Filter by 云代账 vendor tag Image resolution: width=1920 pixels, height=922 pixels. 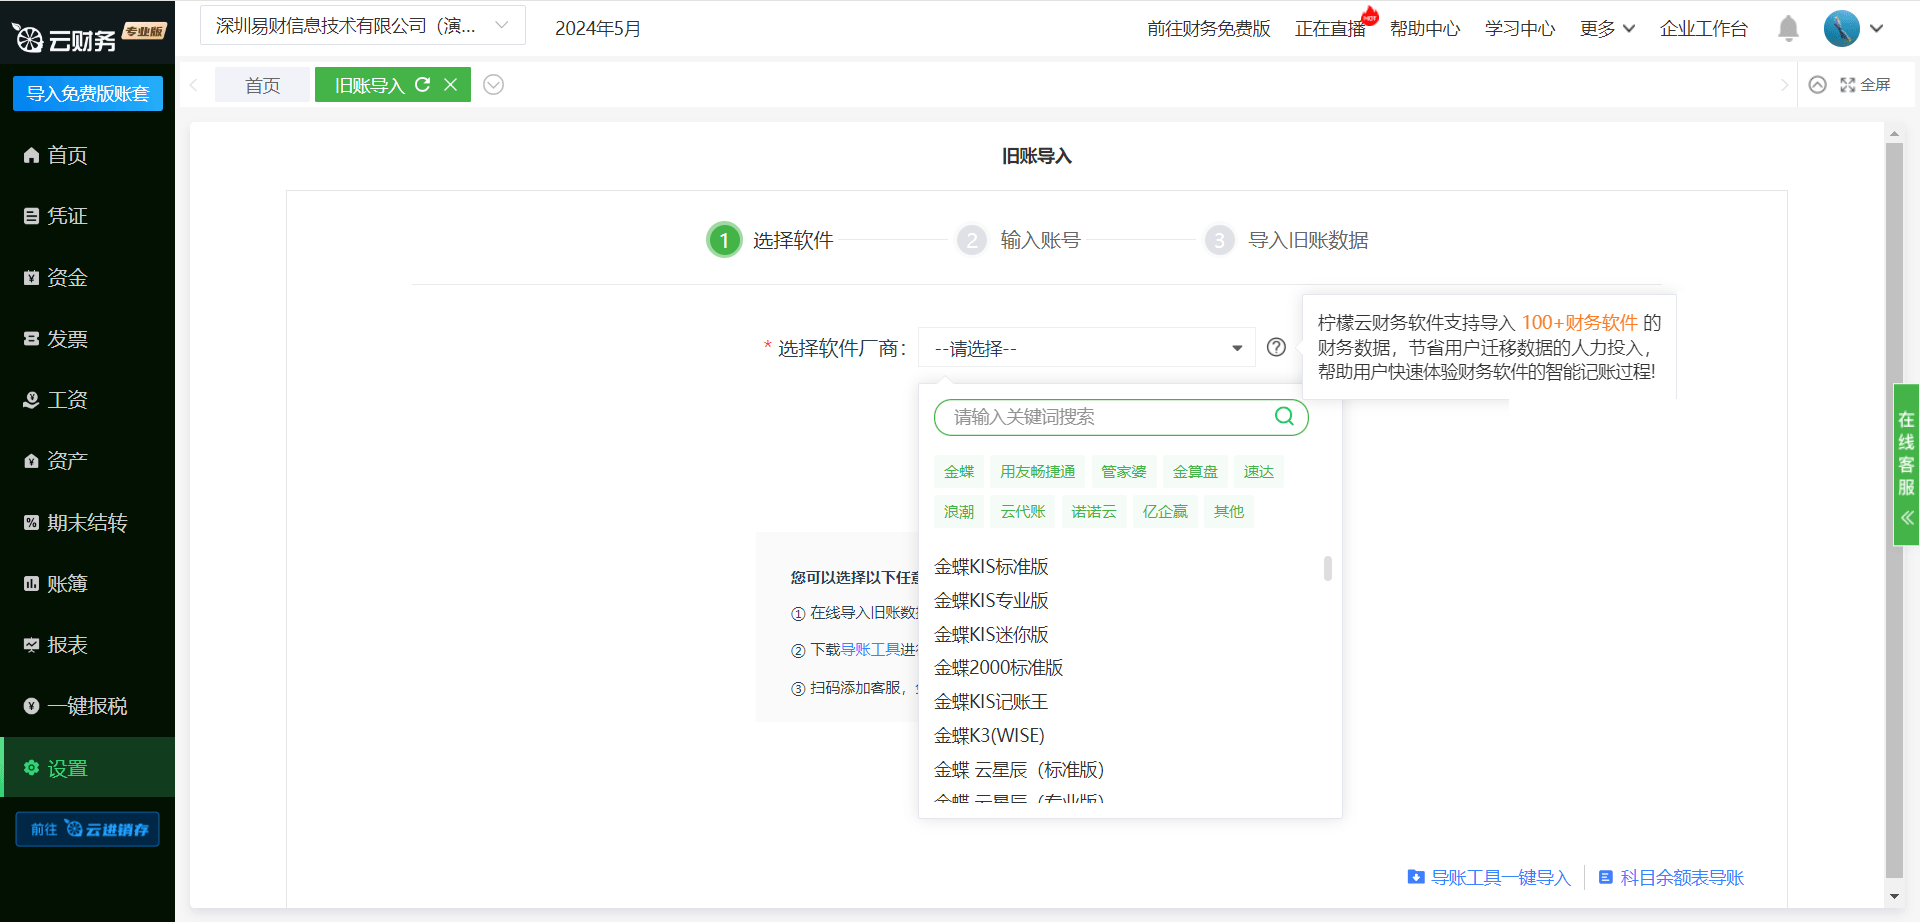click(x=1023, y=511)
